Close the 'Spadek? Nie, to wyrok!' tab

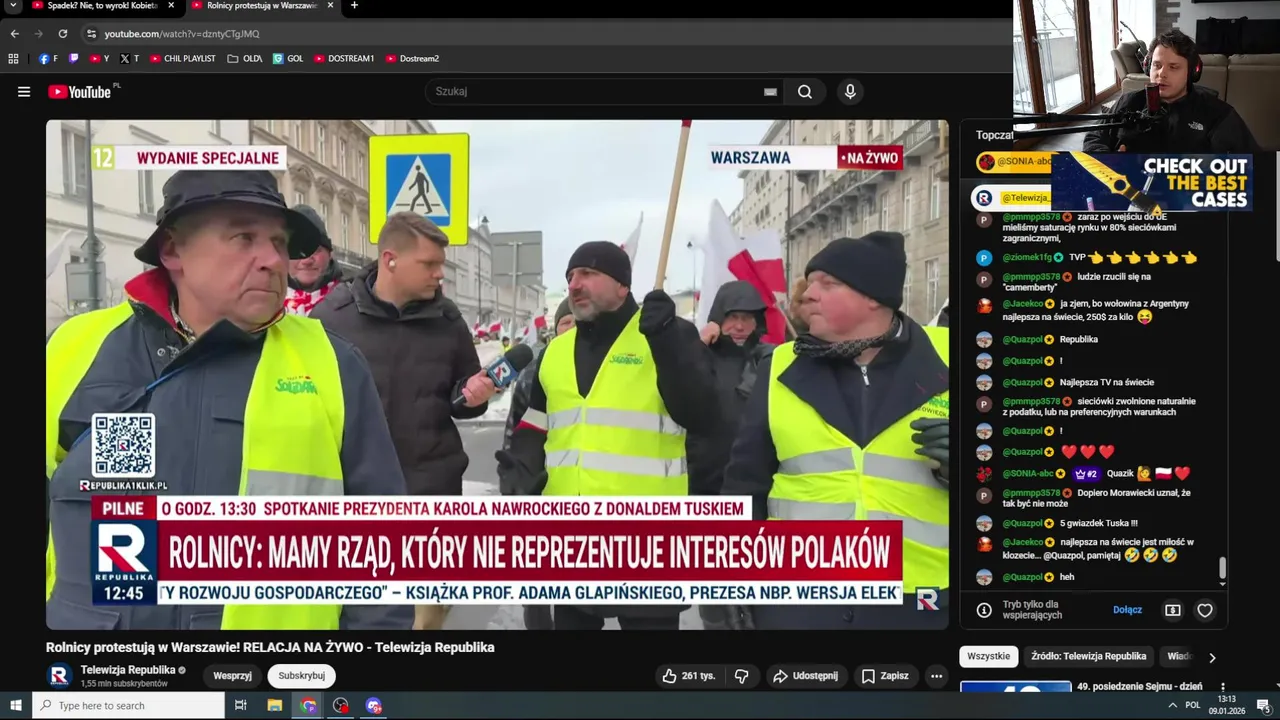(171, 5)
